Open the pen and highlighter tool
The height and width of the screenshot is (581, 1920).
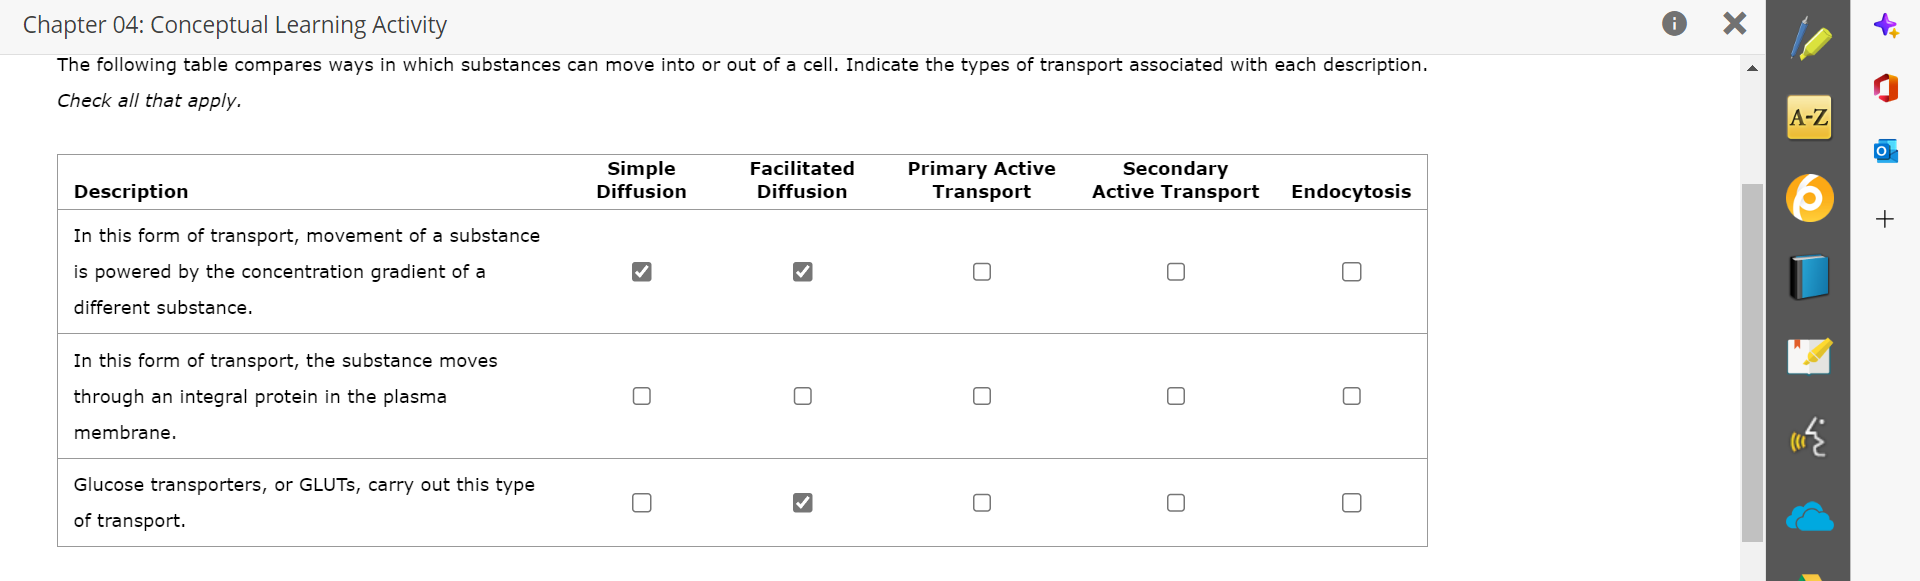click(x=1810, y=40)
